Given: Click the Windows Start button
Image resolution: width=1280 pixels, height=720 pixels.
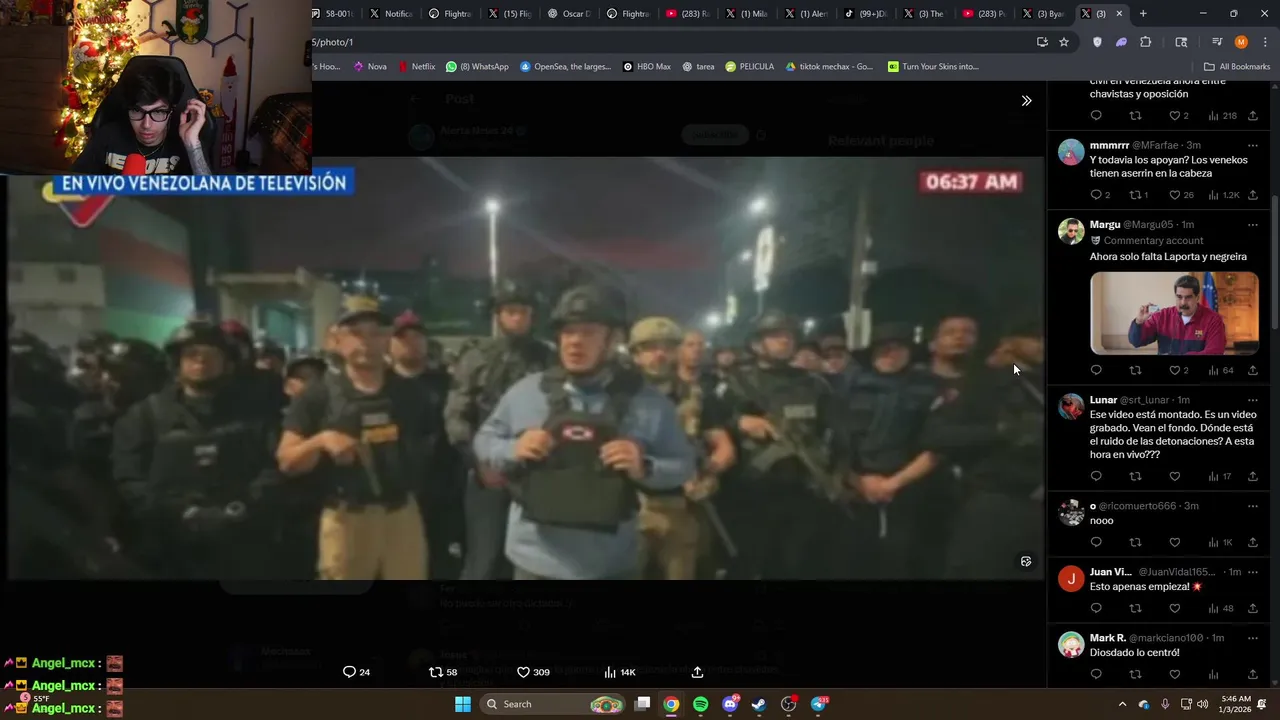Looking at the screenshot, I should (x=463, y=704).
